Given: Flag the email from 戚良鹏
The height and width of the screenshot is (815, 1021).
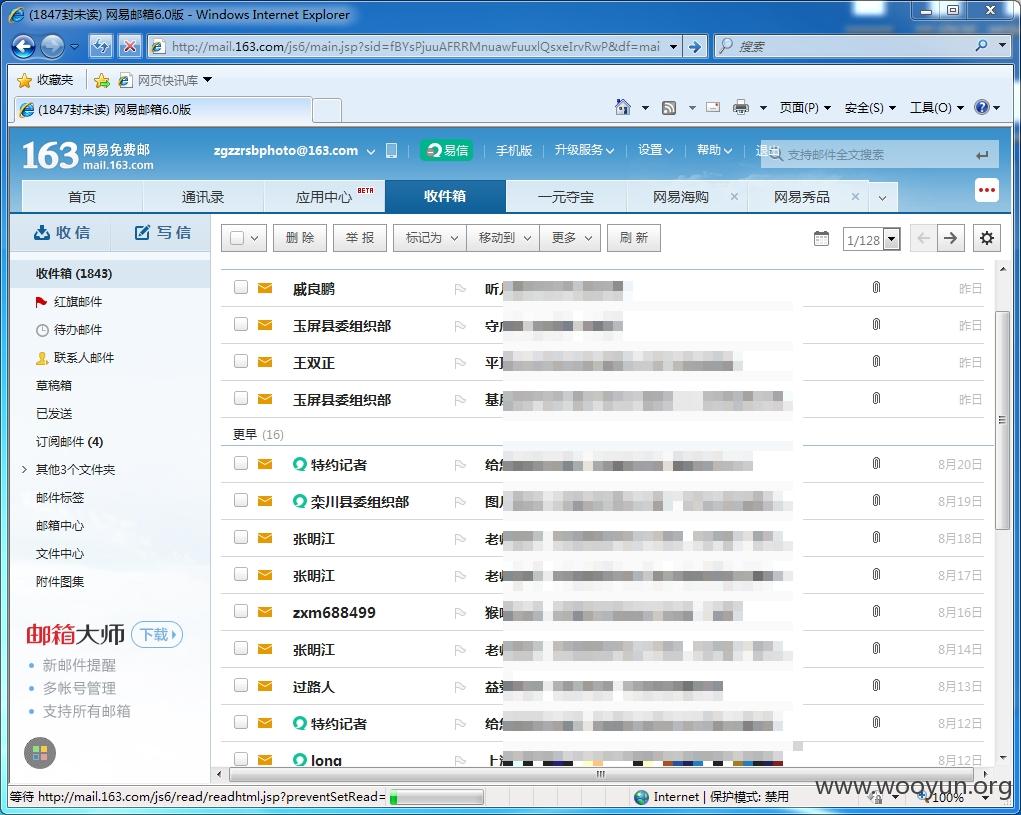Looking at the screenshot, I should coord(460,289).
